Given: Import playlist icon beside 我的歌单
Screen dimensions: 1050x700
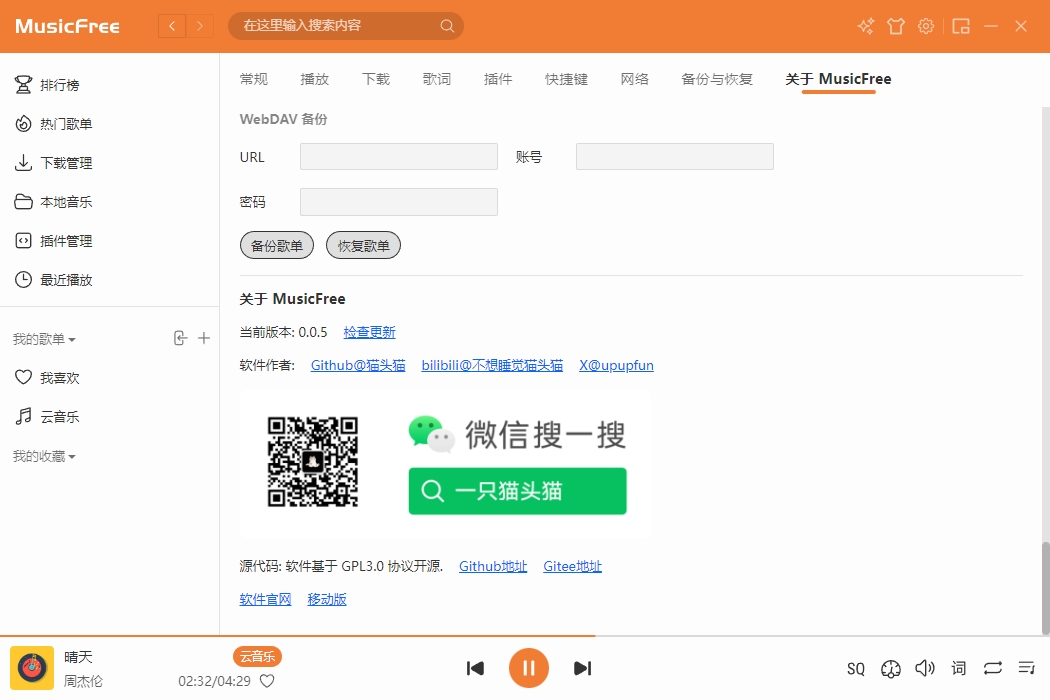Looking at the screenshot, I should tap(180, 339).
